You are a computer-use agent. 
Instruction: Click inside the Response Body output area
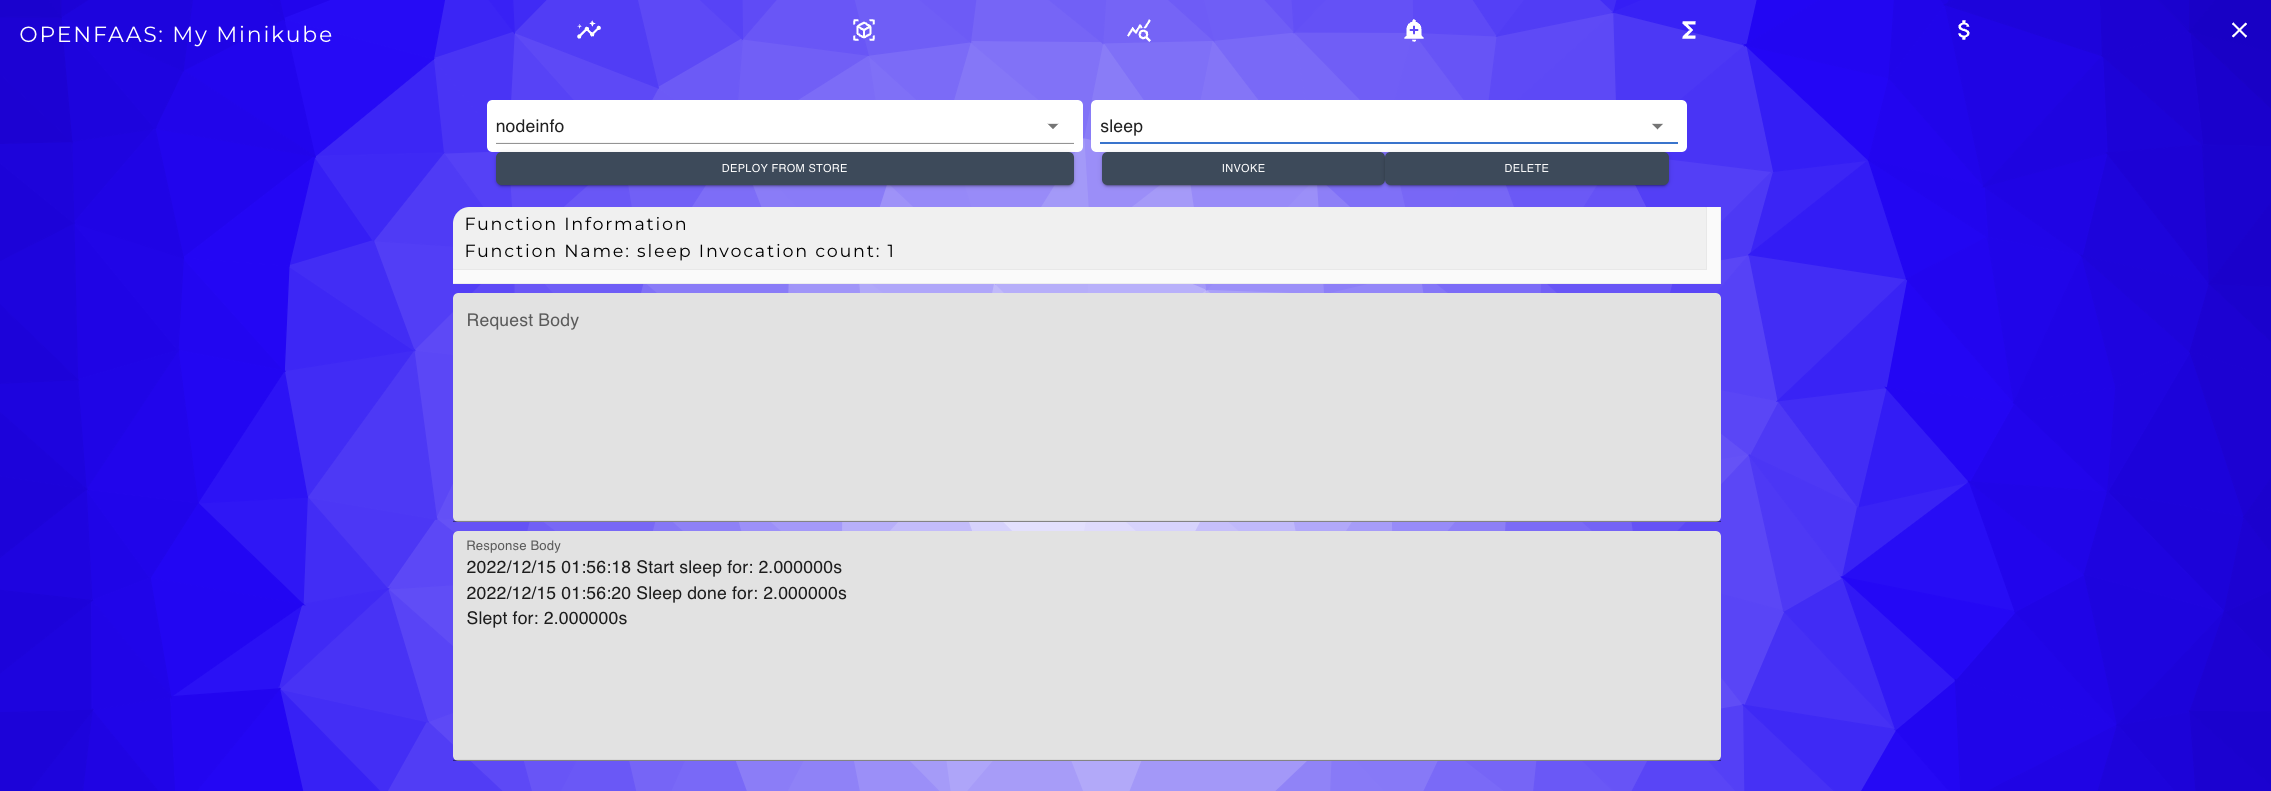click(1086, 645)
